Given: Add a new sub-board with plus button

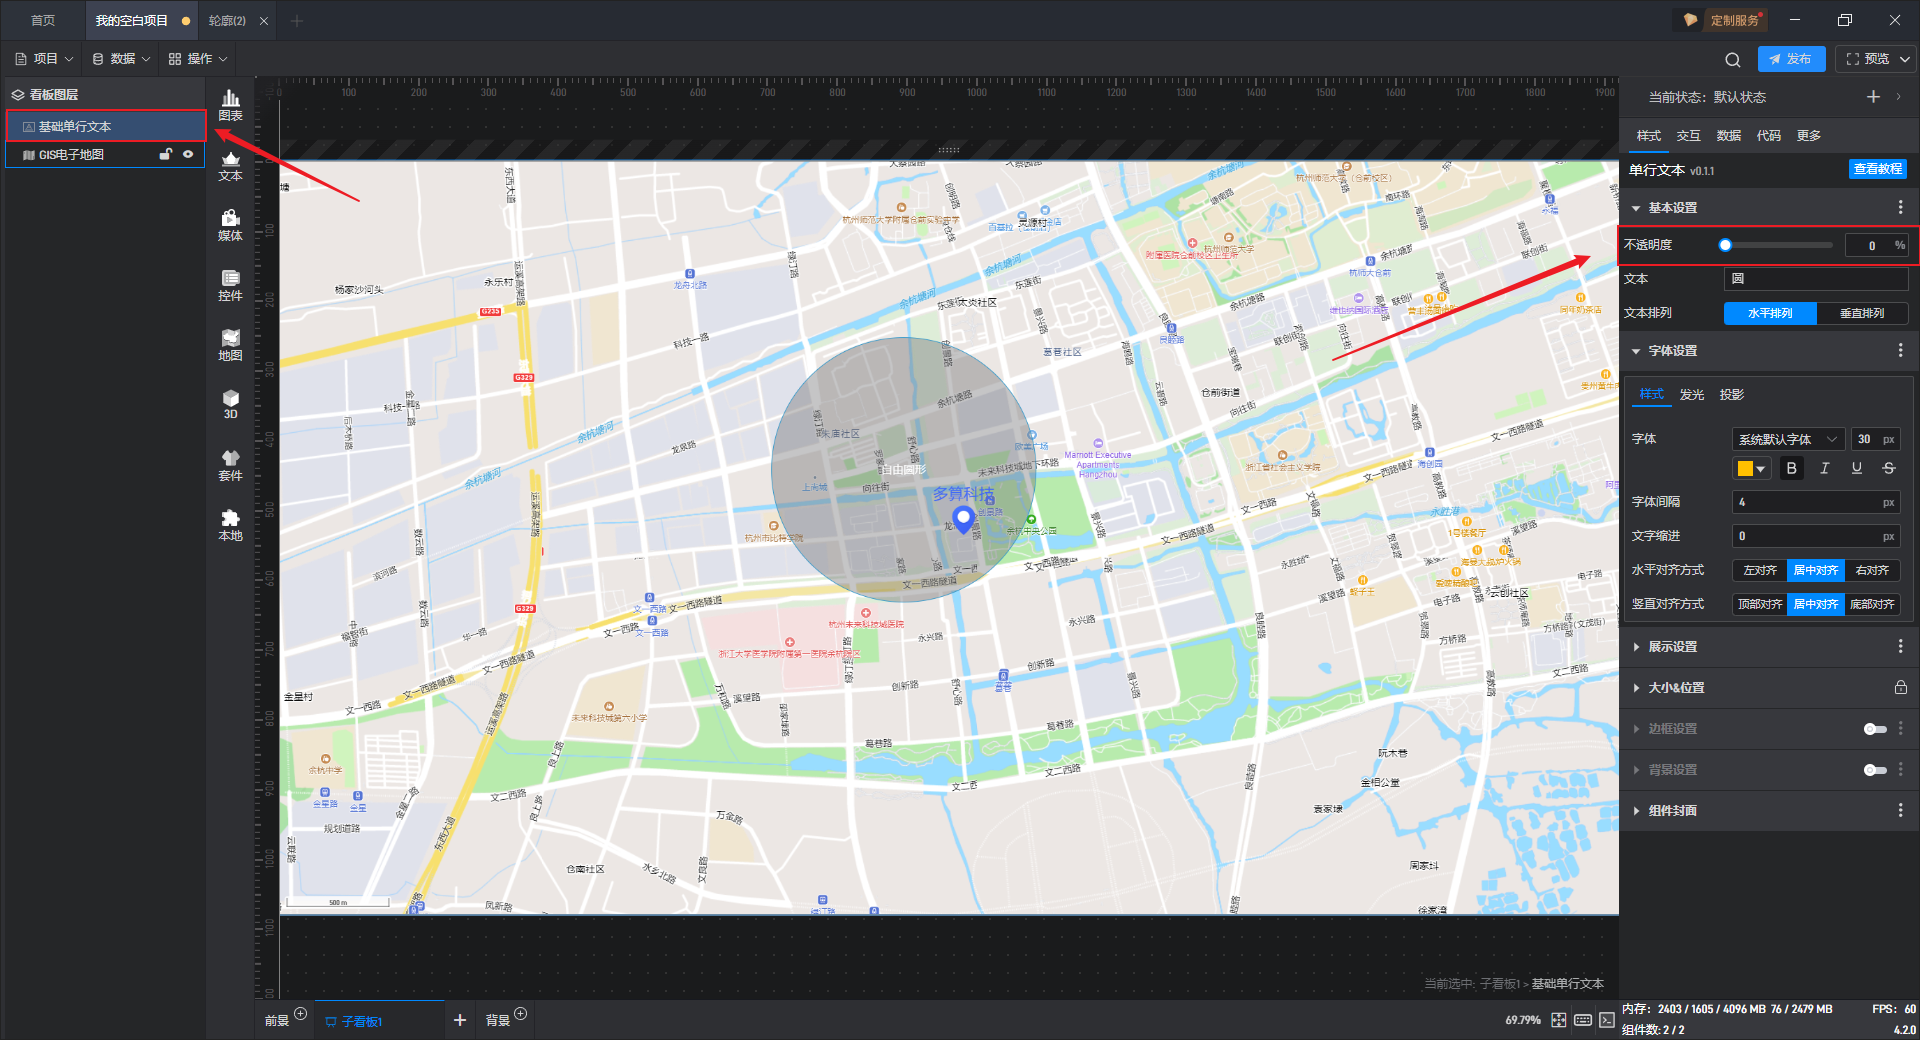Looking at the screenshot, I should click(460, 1020).
